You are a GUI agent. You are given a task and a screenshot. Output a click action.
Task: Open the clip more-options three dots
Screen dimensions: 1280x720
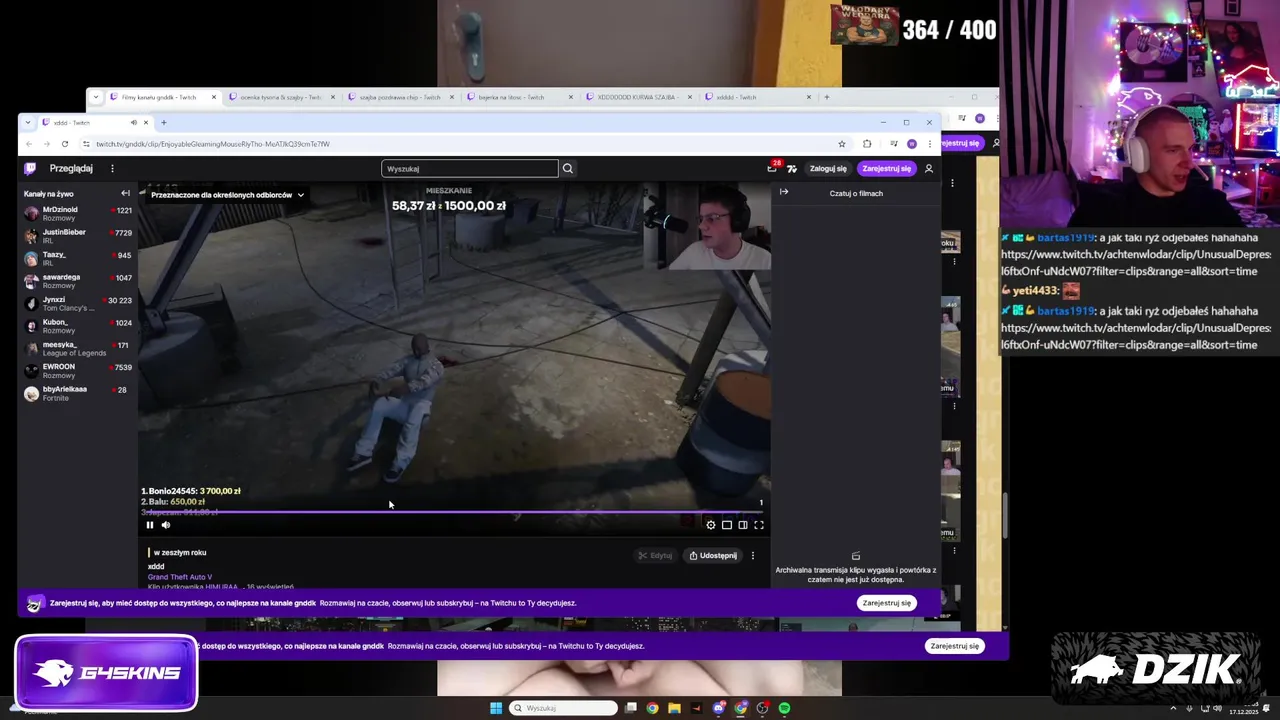pyautogui.click(x=753, y=556)
